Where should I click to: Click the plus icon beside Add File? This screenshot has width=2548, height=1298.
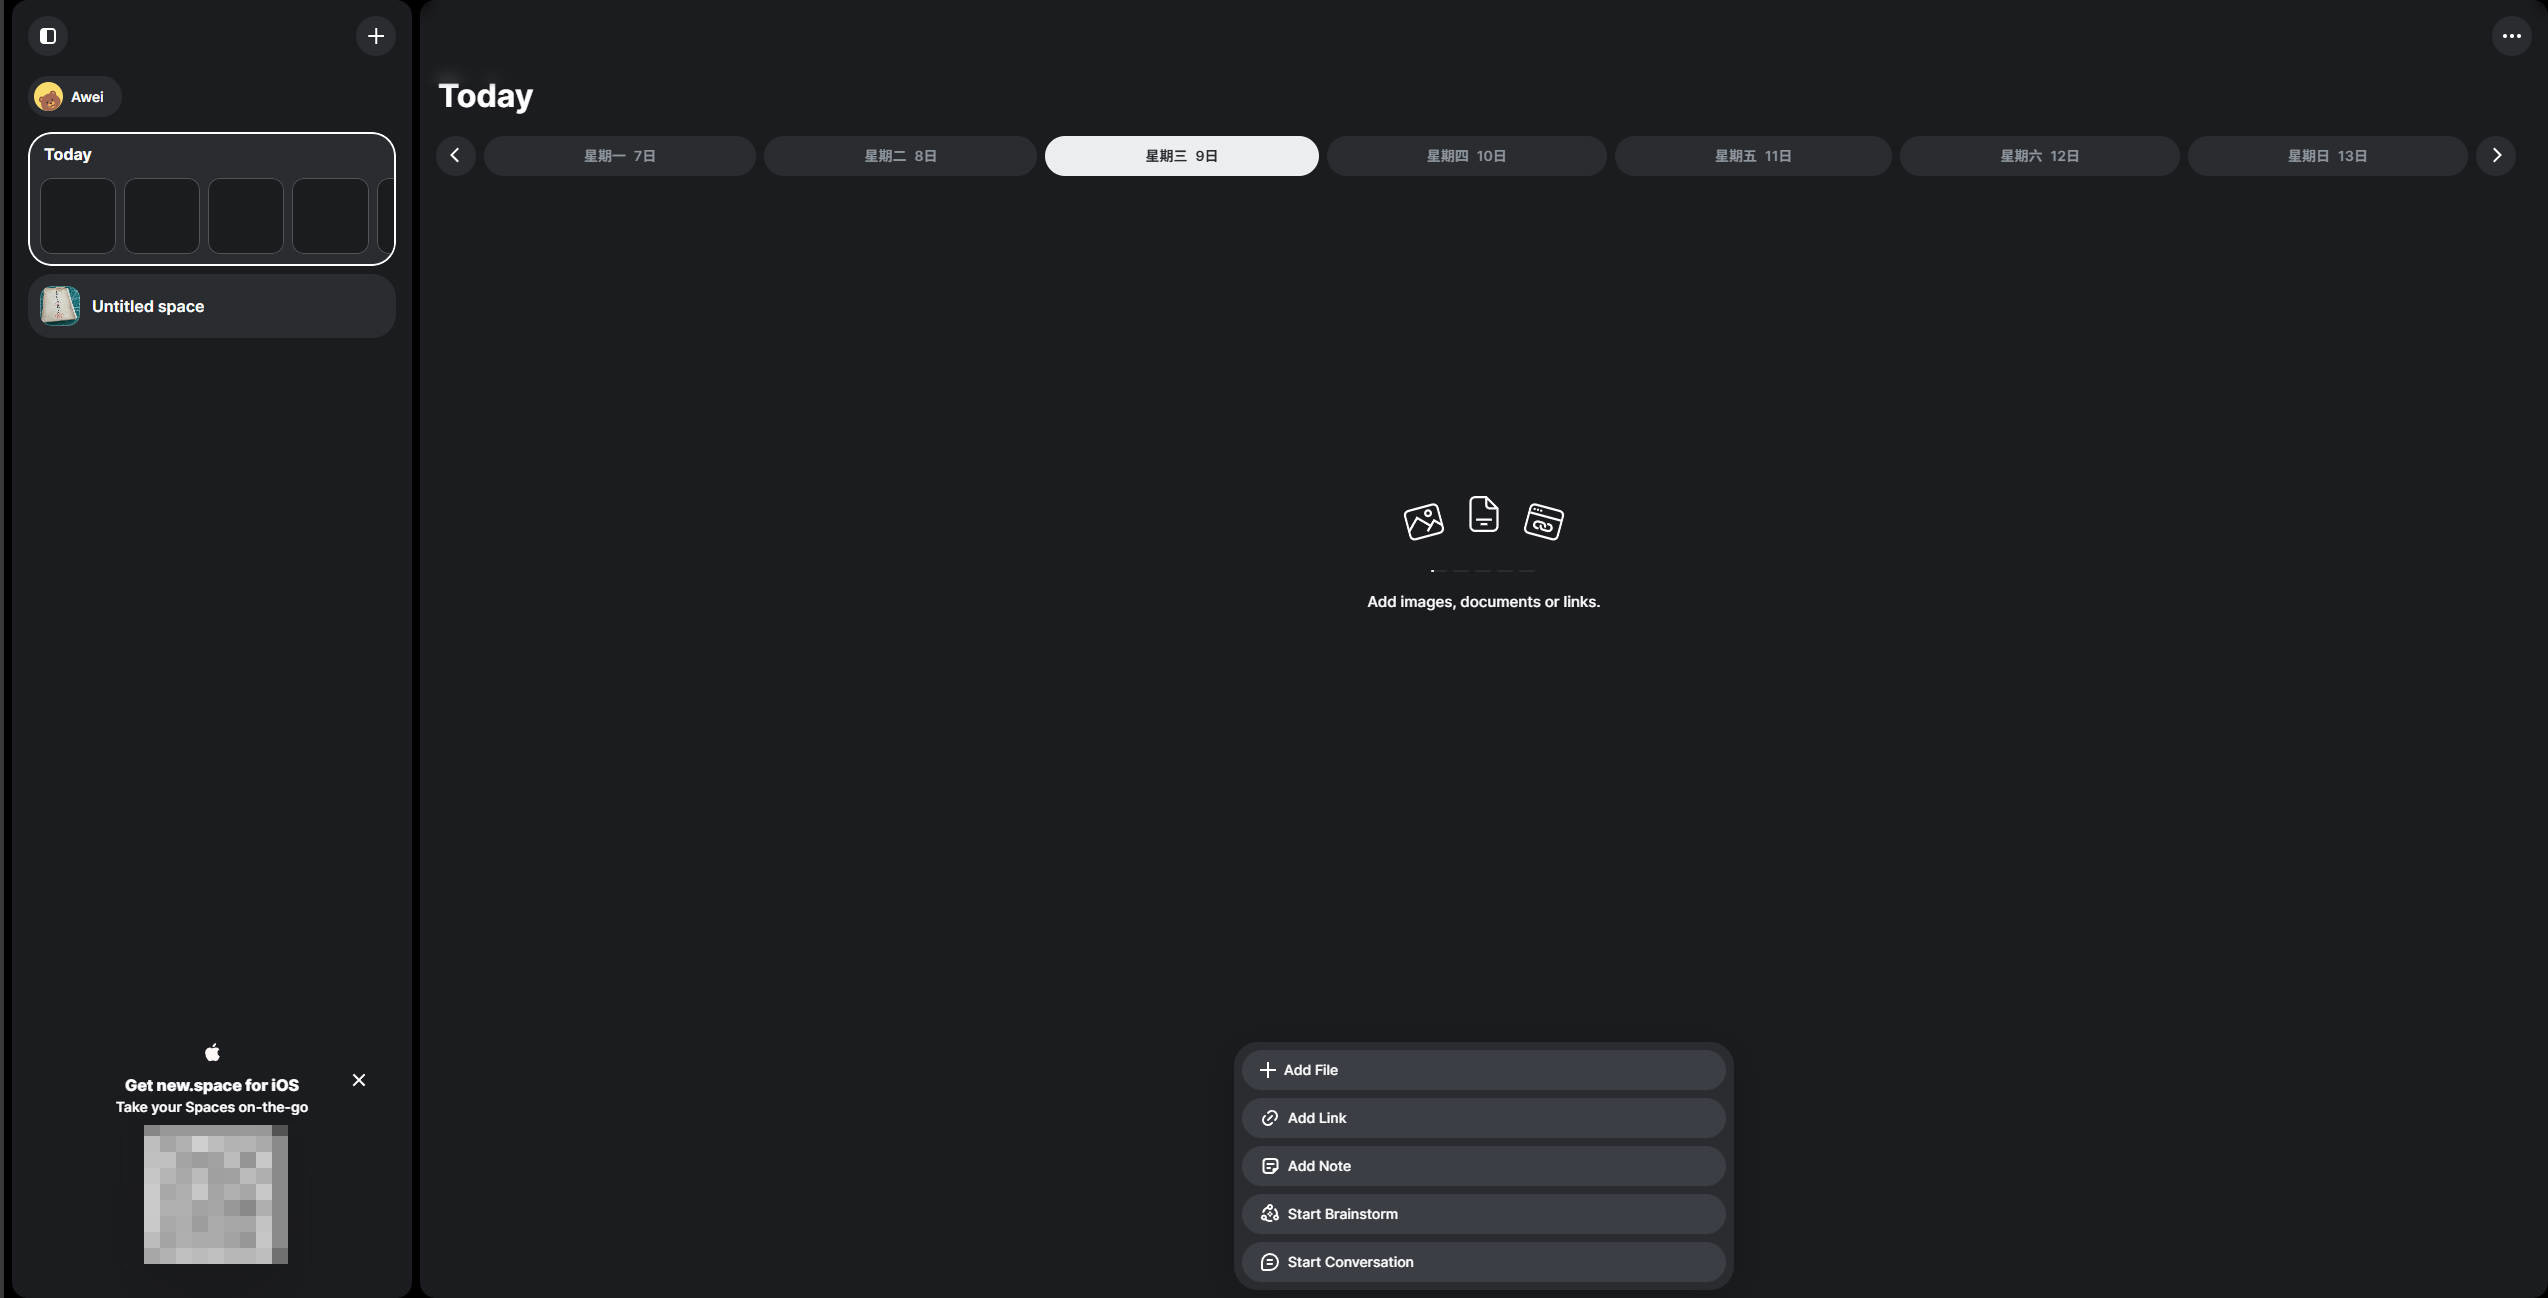(1268, 1070)
